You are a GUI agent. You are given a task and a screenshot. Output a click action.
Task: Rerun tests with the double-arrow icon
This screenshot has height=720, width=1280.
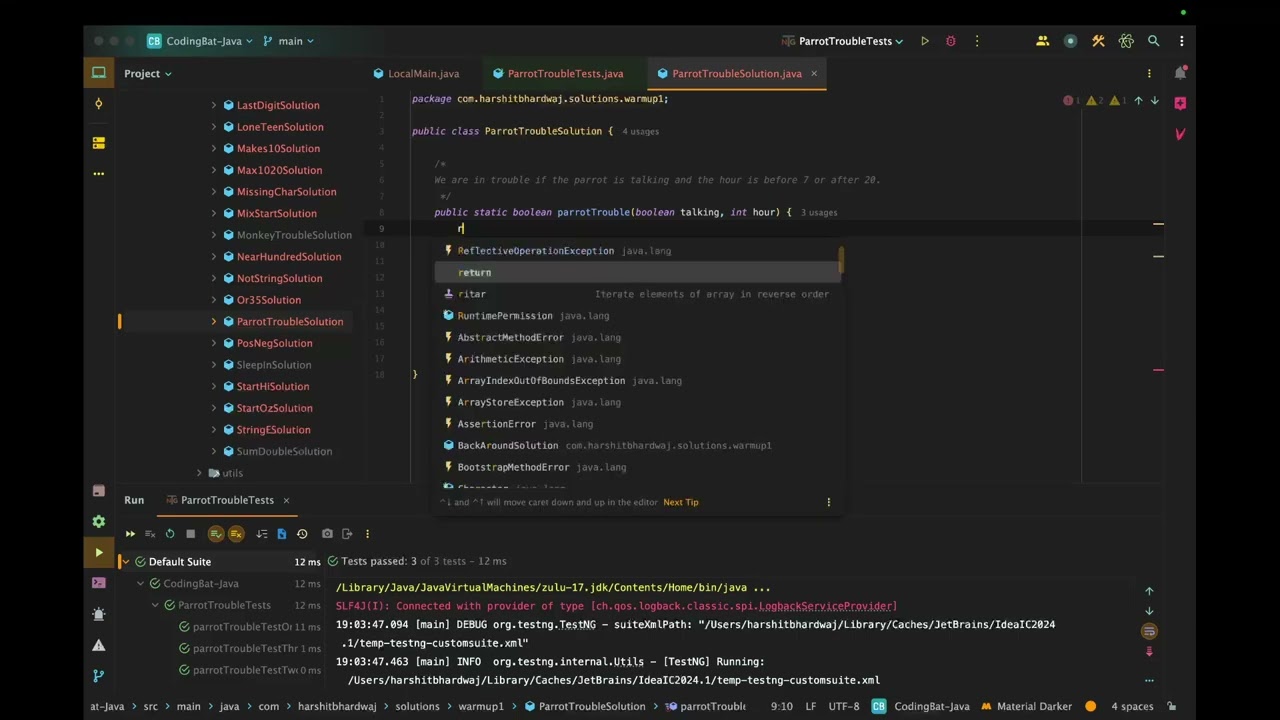(x=130, y=534)
